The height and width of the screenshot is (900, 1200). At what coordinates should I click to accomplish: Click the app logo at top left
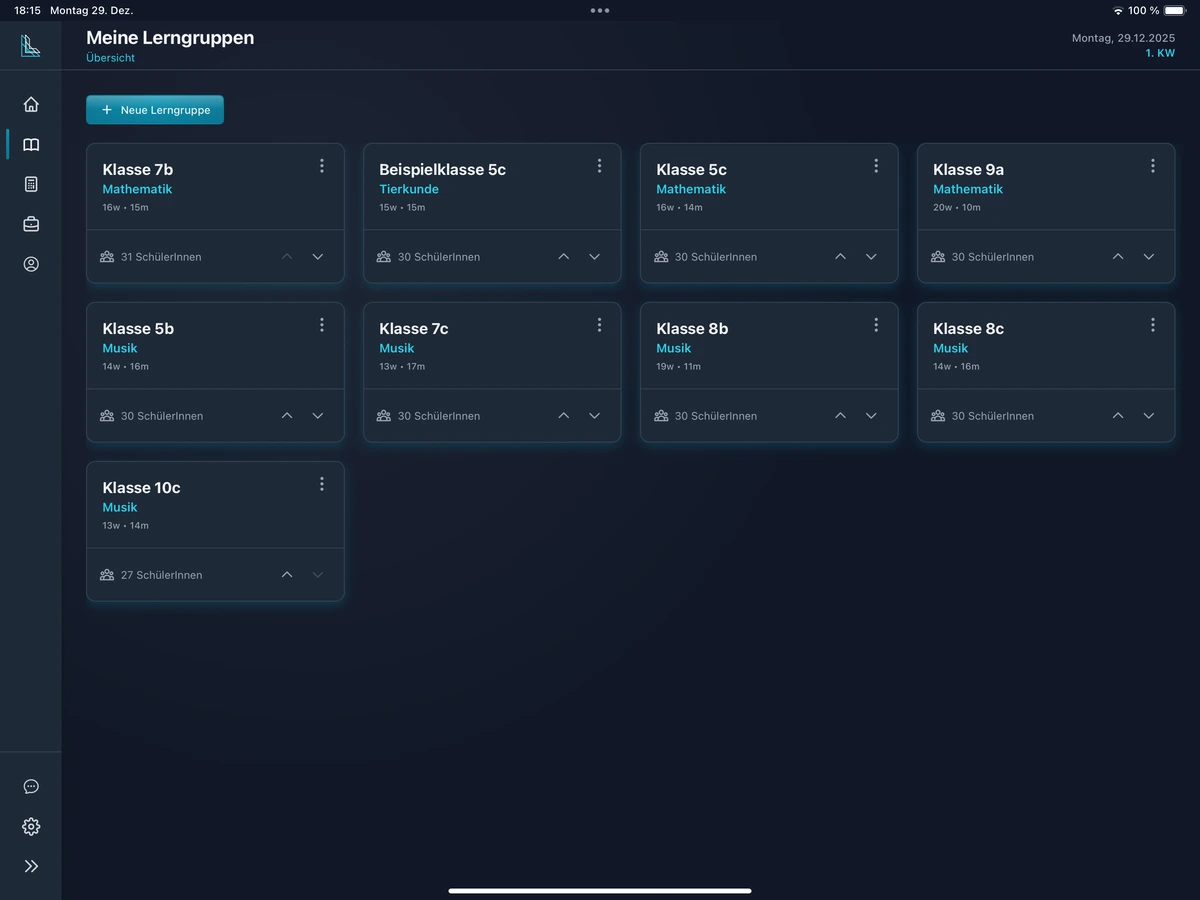(31, 45)
